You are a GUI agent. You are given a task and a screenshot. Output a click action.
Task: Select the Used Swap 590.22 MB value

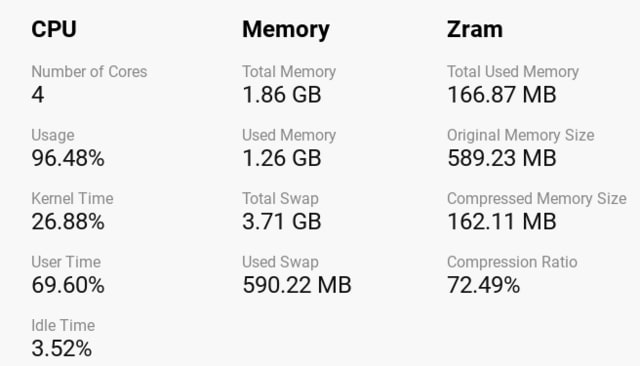point(297,285)
